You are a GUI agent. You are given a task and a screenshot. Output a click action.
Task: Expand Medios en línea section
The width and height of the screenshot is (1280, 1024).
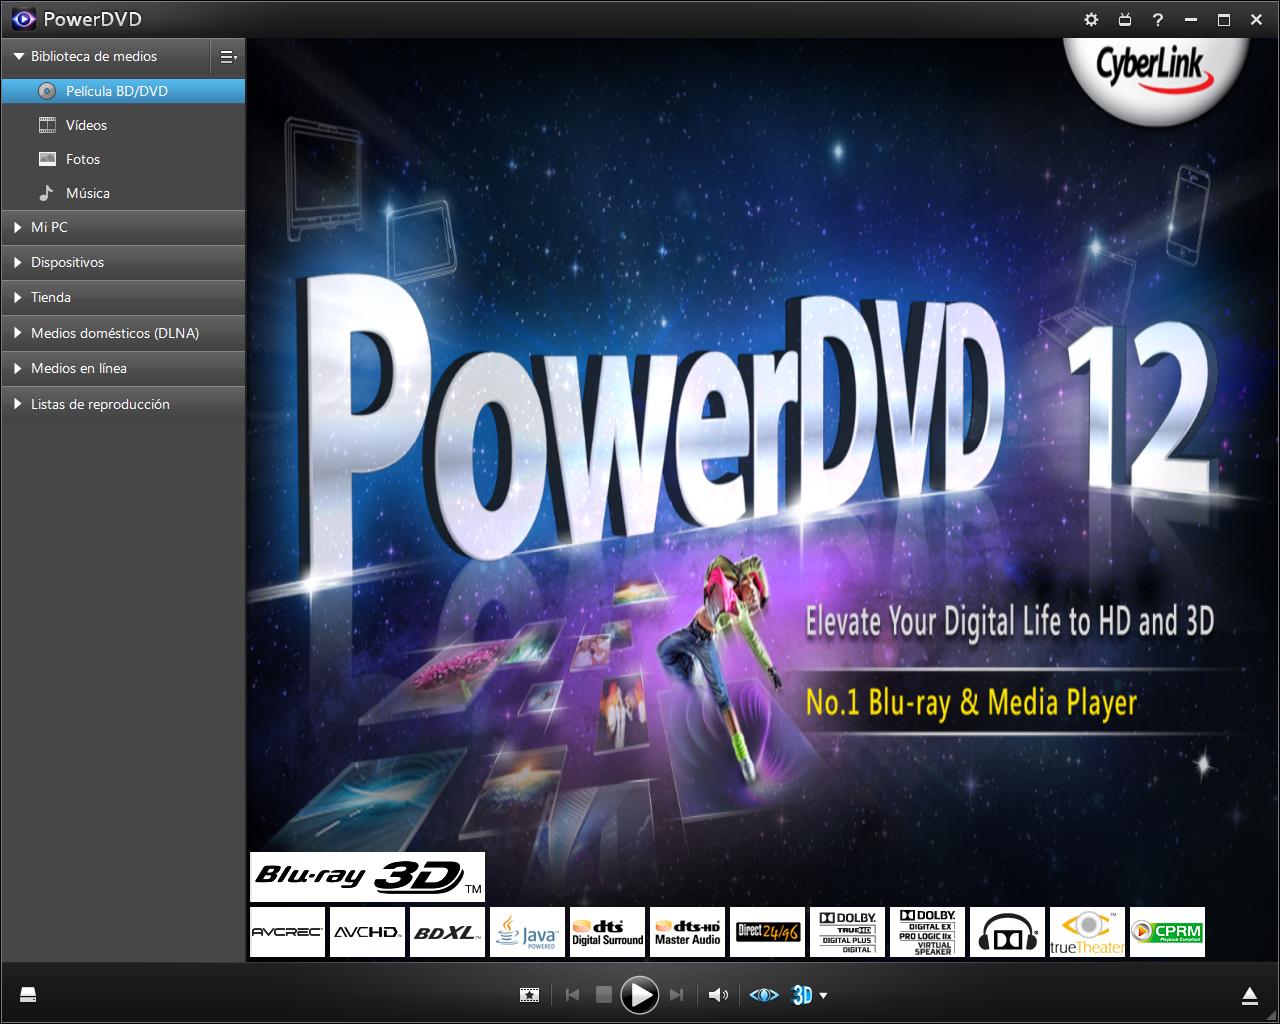[123, 369]
